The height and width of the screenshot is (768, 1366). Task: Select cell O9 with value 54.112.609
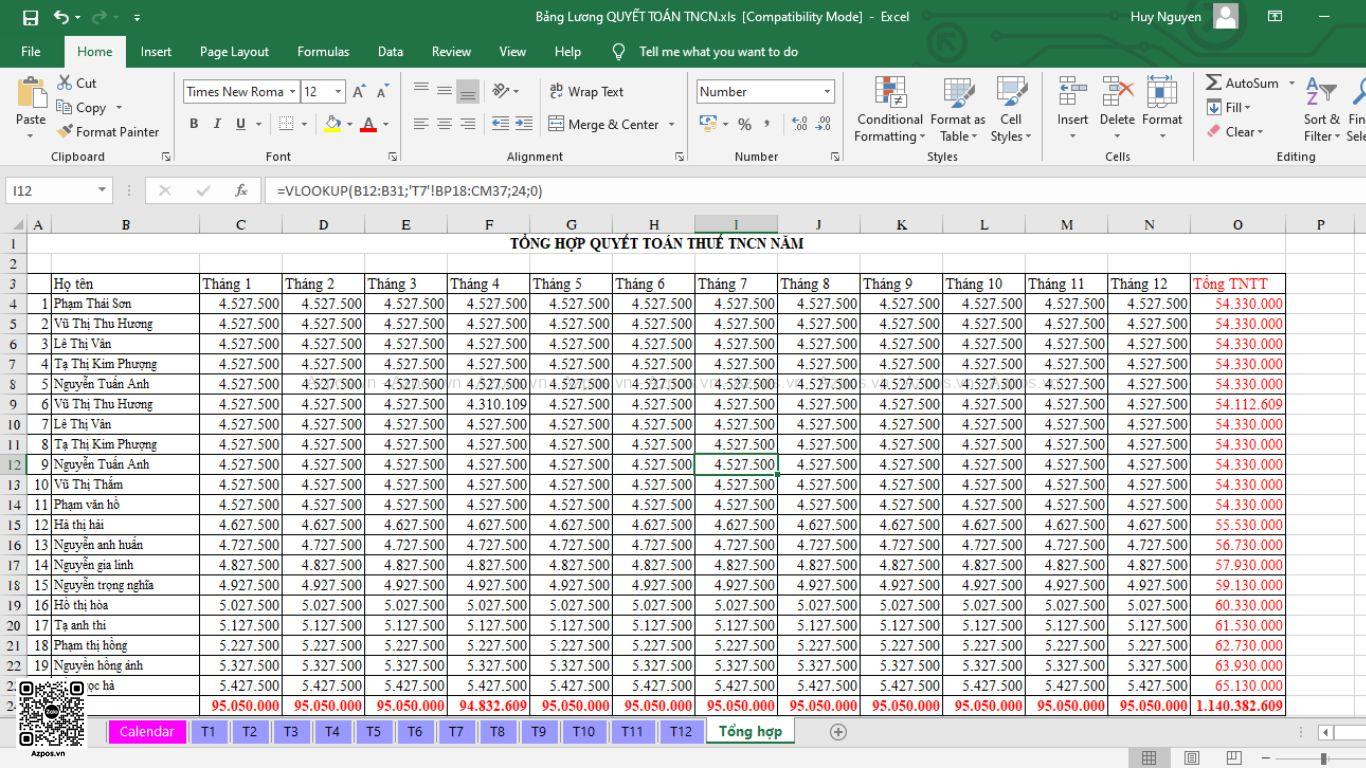click(1237, 404)
